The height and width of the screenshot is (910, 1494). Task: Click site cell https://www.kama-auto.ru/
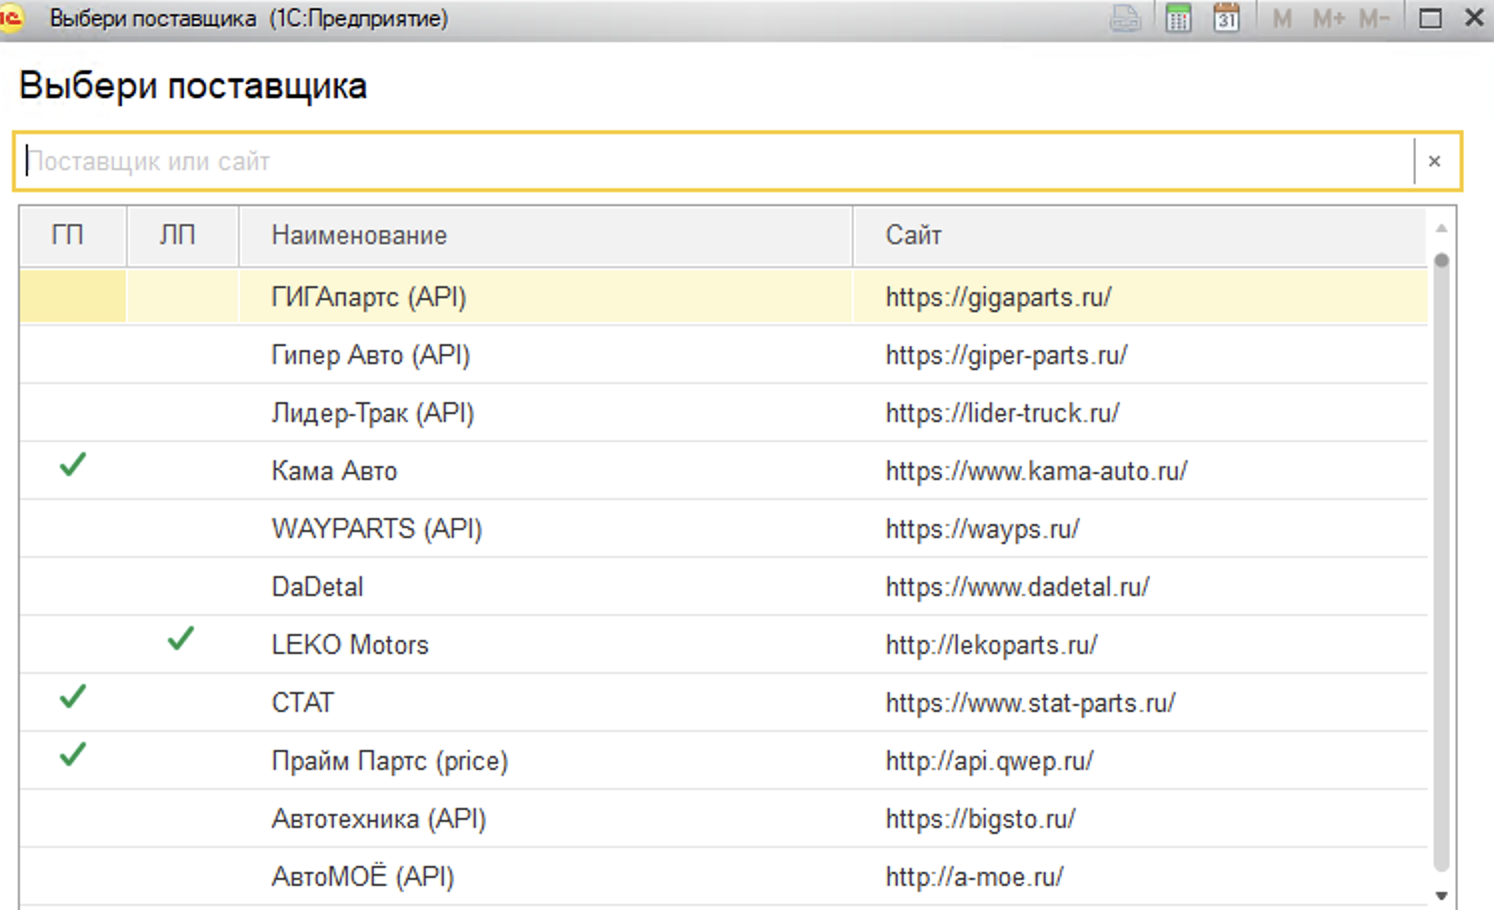click(1036, 471)
